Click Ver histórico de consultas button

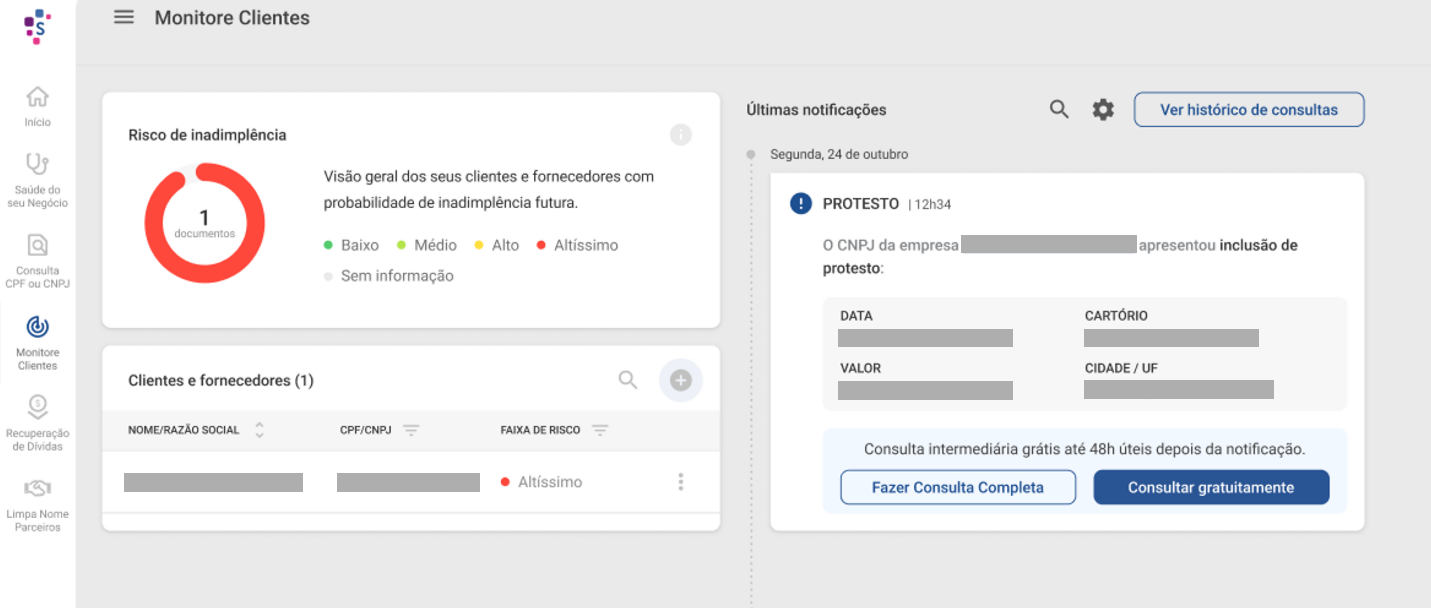(x=1249, y=110)
